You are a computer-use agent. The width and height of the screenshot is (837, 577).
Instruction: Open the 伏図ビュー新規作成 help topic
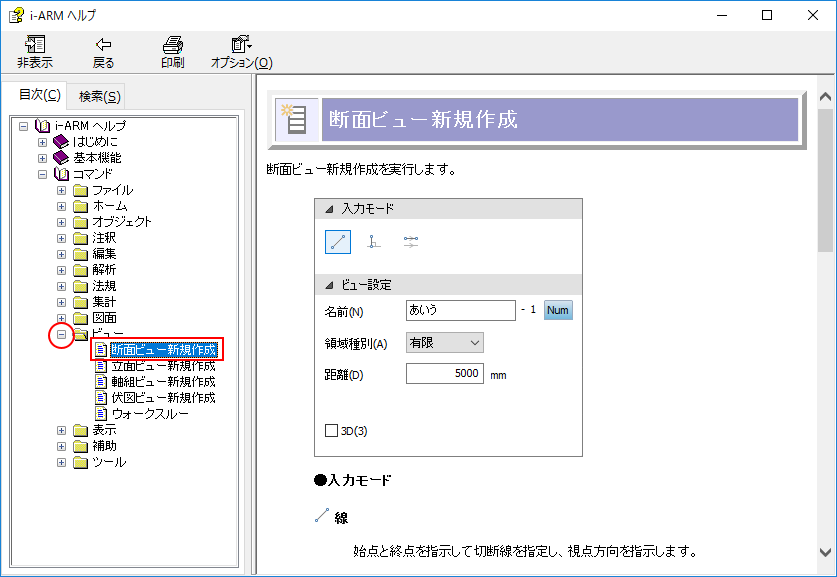tap(163, 398)
